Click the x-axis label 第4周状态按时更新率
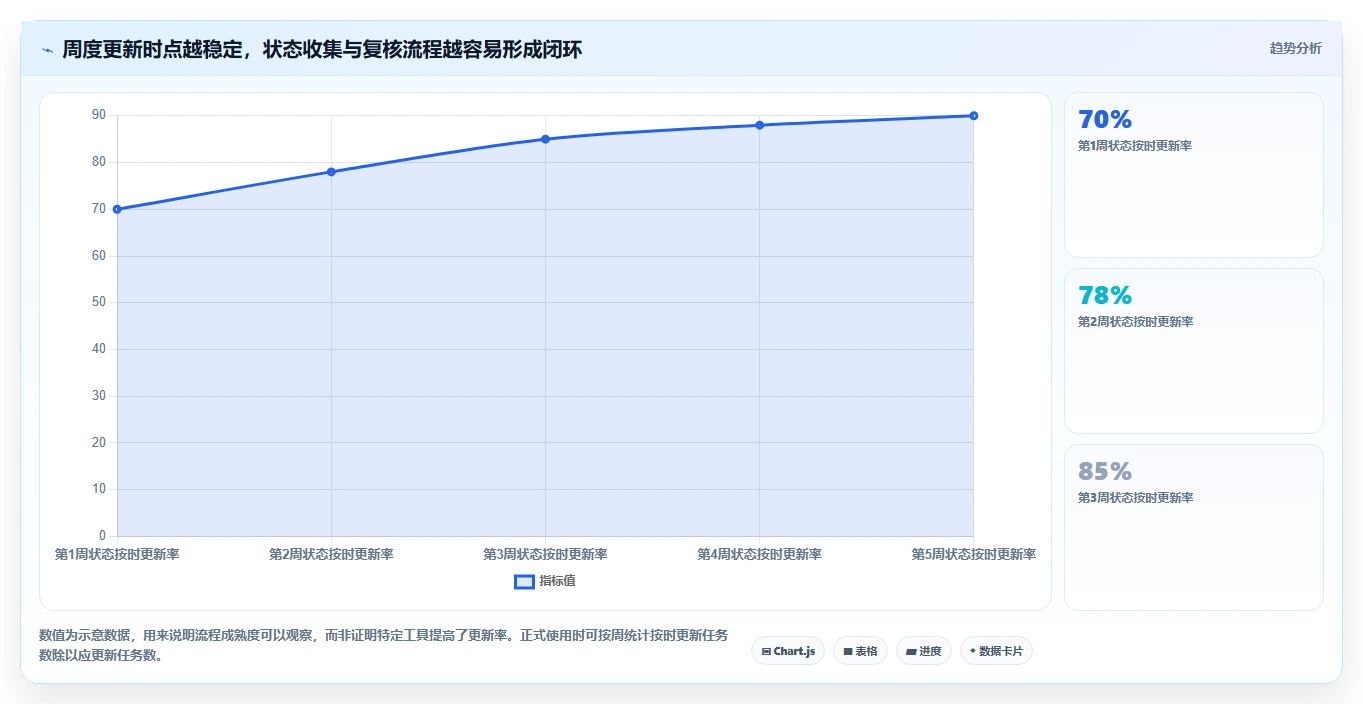1363x704 pixels. point(759,554)
